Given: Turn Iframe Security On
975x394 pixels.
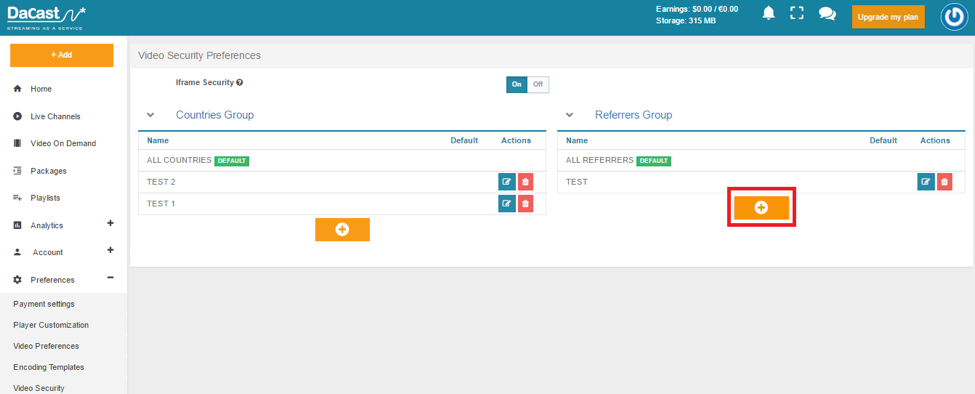Looking at the screenshot, I should (517, 85).
